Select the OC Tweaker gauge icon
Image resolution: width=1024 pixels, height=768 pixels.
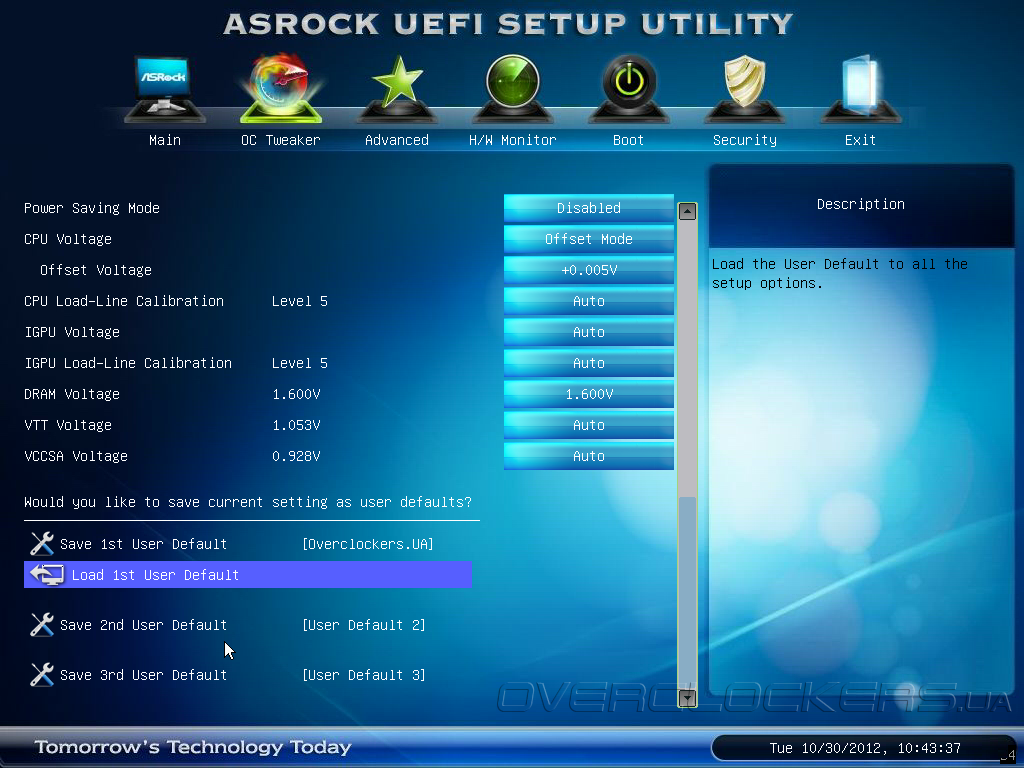[x=281, y=89]
